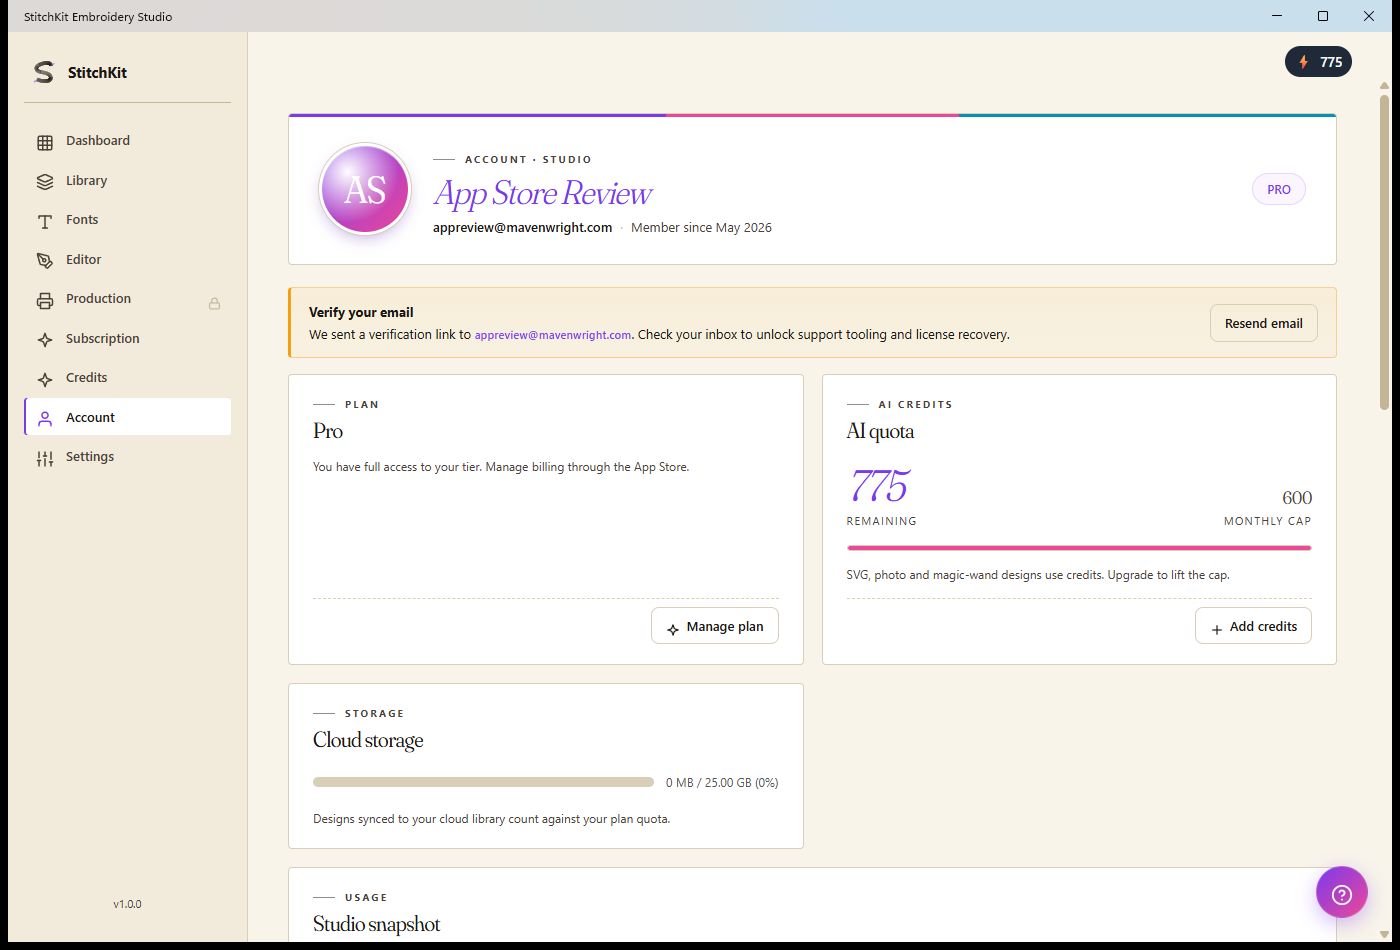Image resolution: width=1400 pixels, height=950 pixels.
Task: Click the appreview@mavenwright.com link in the verify banner
Action: tap(553, 335)
